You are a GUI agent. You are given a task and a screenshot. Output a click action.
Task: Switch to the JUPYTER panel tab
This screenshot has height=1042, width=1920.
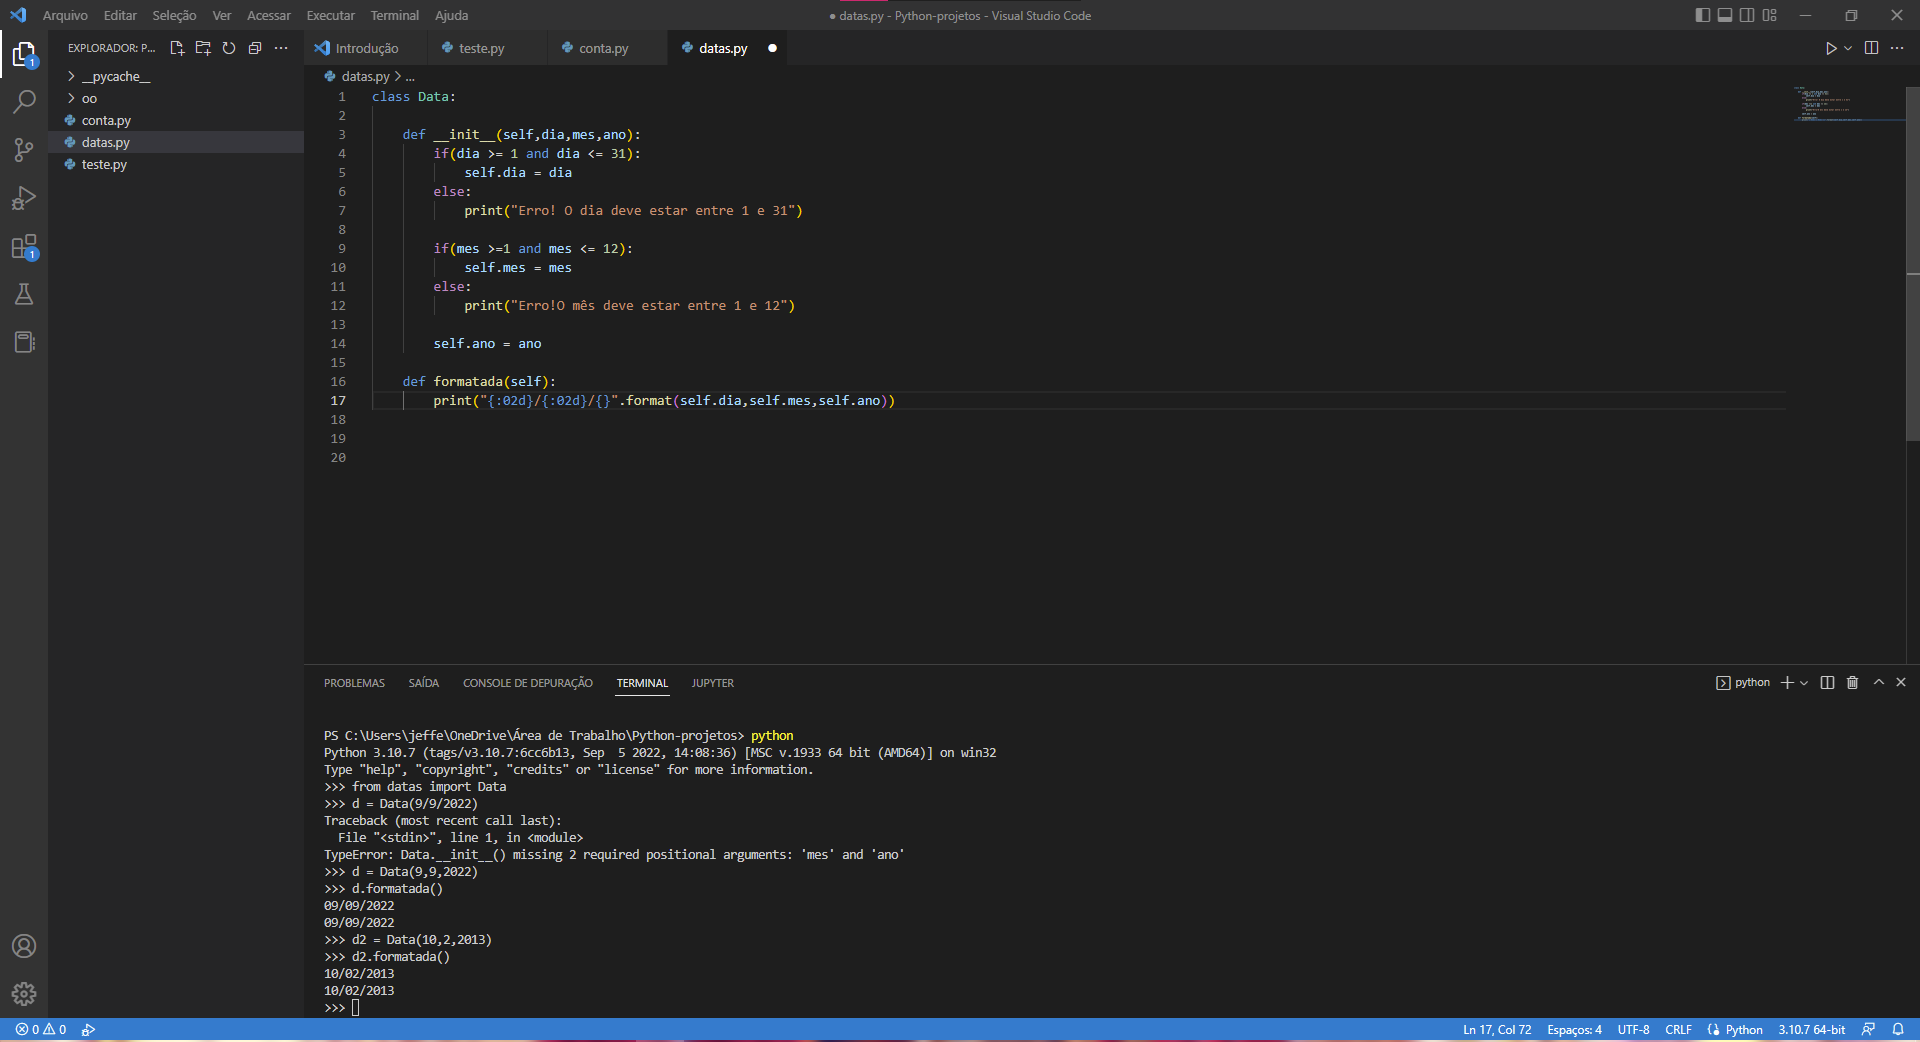click(712, 683)
